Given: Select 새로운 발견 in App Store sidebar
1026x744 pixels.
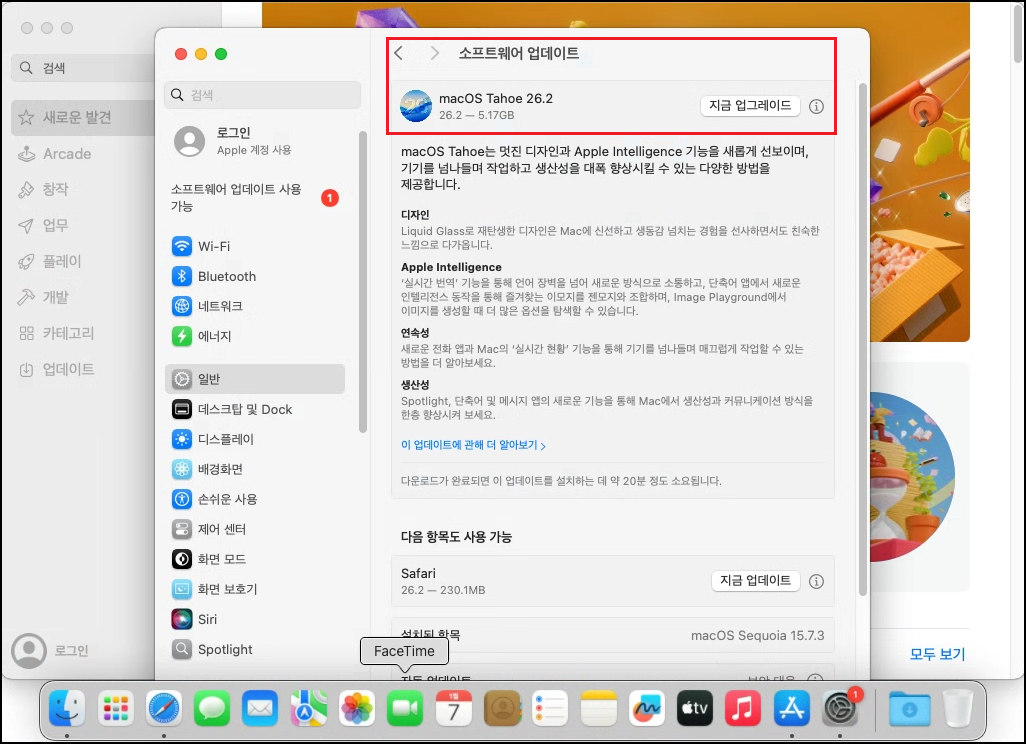Looking at the screenshot, I should click(83, 118).
